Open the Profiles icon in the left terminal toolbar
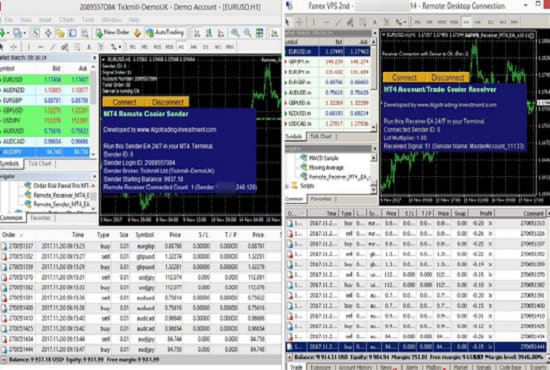 click(x=17, y=33)
